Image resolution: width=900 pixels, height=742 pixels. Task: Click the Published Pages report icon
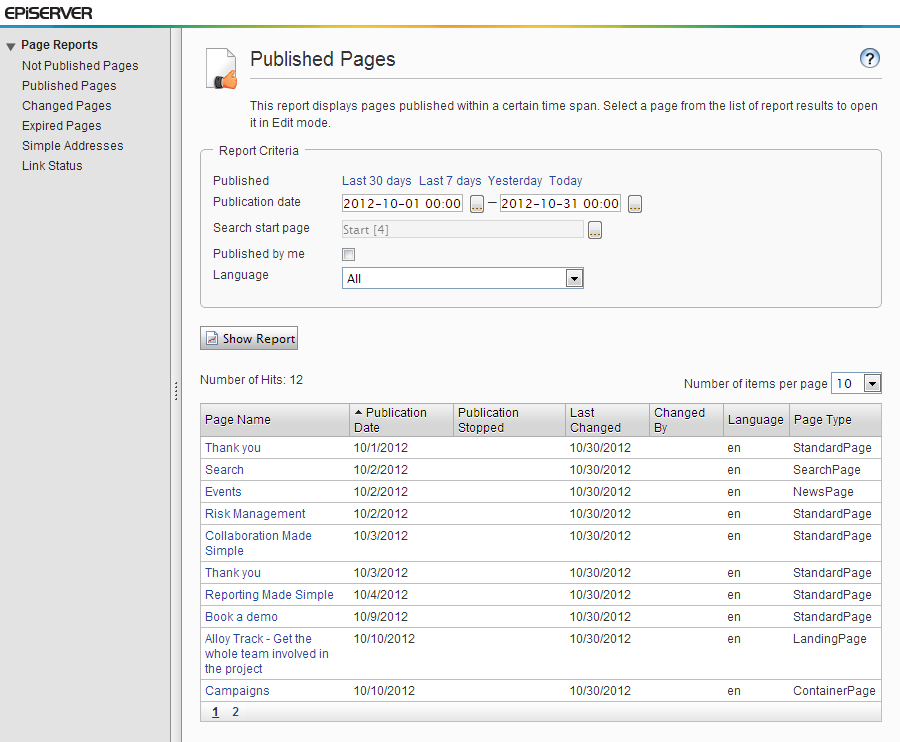pyautogui.click(x=222, y=68)
